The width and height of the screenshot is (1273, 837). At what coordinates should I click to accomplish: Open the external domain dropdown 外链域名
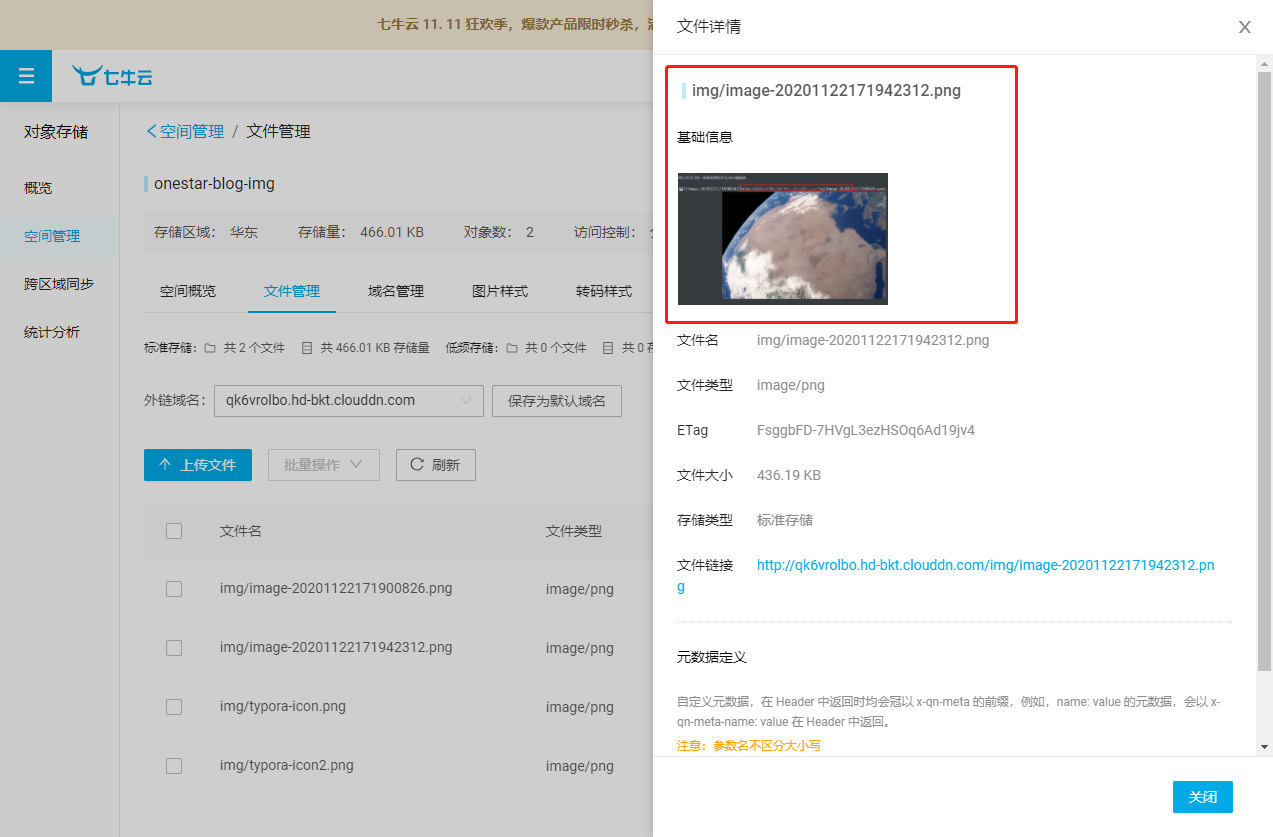click(x=348, y=401)
